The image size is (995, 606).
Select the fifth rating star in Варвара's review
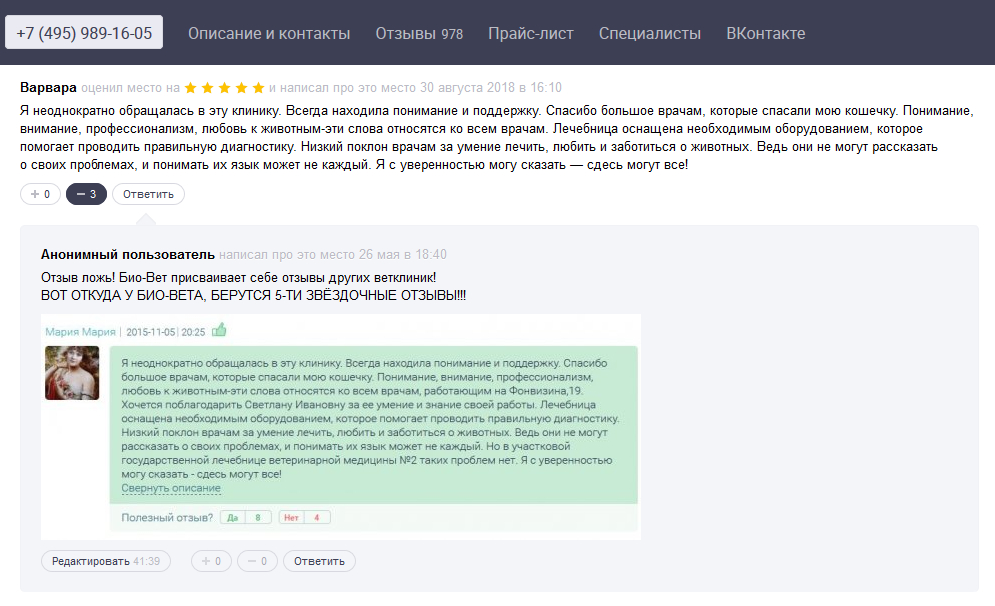click(258, 88)
